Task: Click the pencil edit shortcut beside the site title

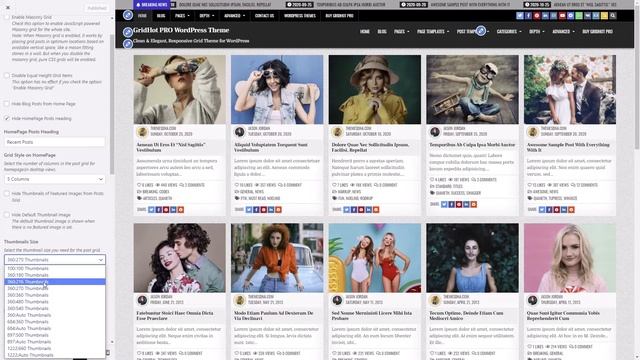Action: point(128,32)
